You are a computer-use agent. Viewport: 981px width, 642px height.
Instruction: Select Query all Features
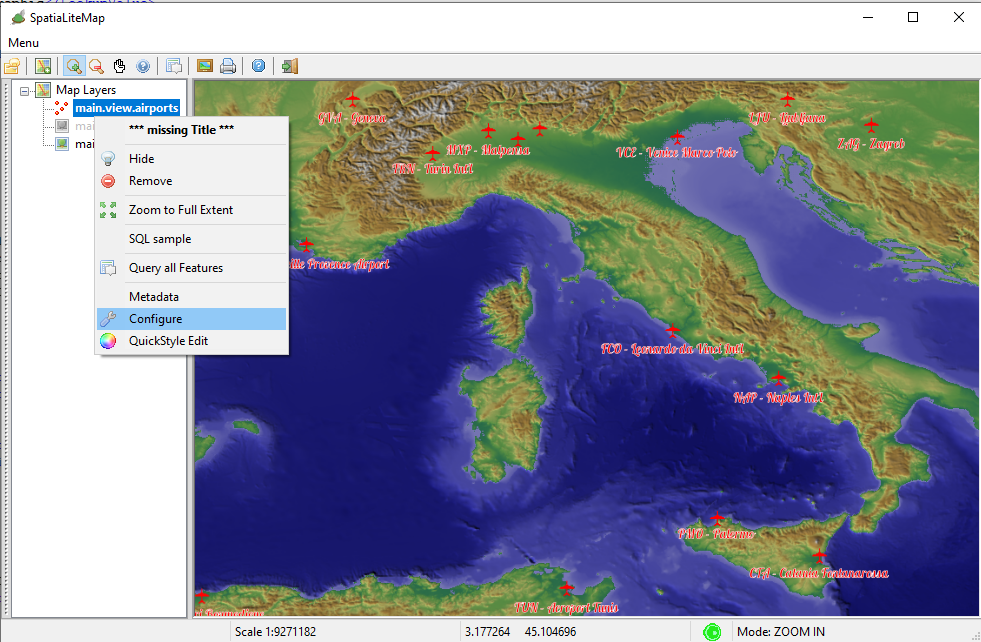click(191, 268)
